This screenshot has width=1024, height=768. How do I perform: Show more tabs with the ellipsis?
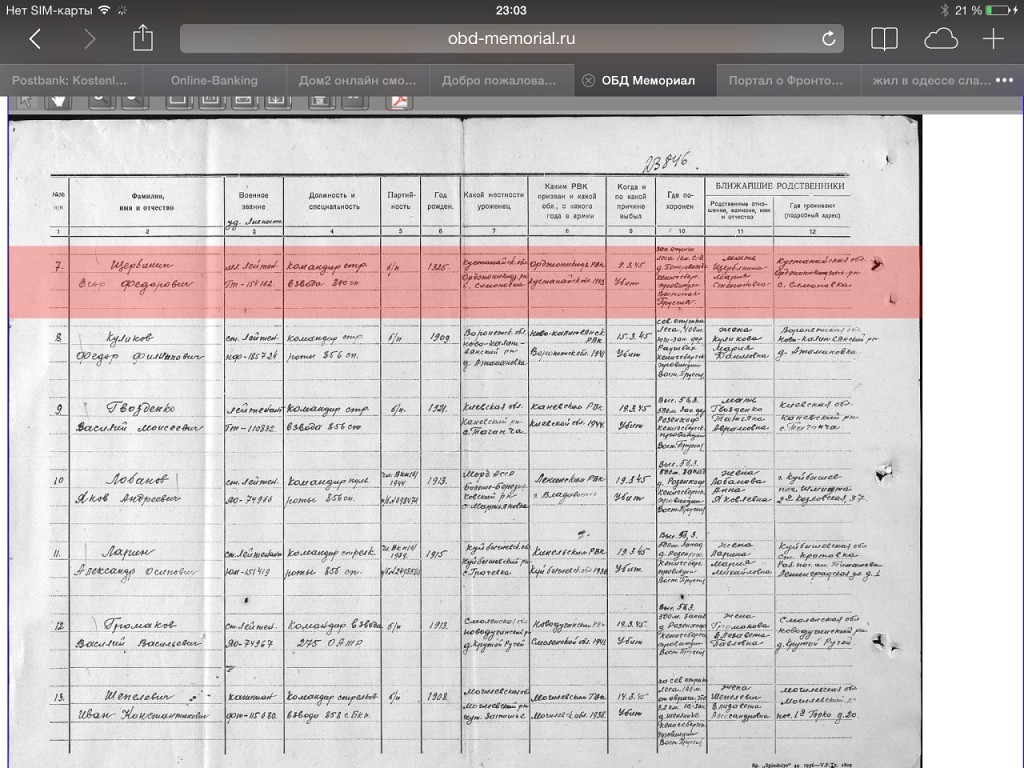tap(1004, 80)
